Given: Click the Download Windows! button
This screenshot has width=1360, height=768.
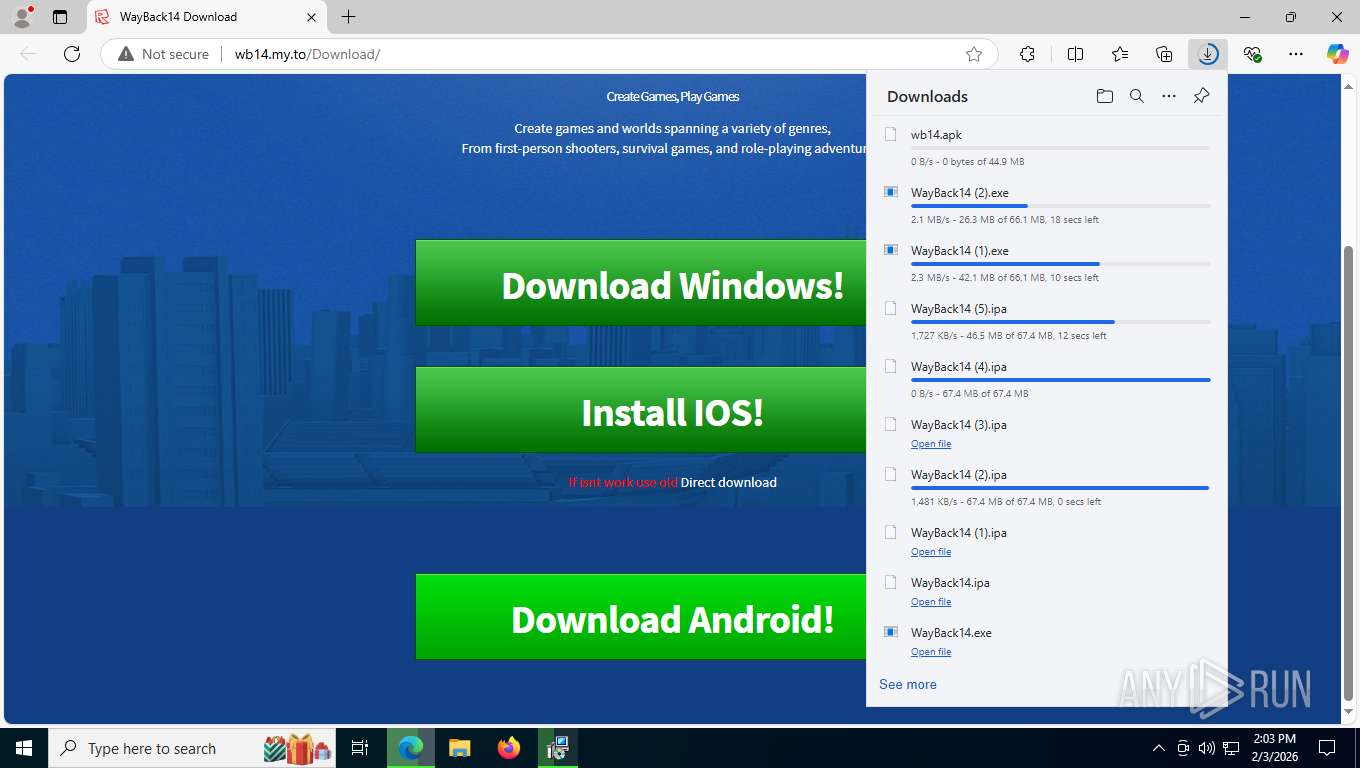Looking at the screenshot, I should [641, 283].
